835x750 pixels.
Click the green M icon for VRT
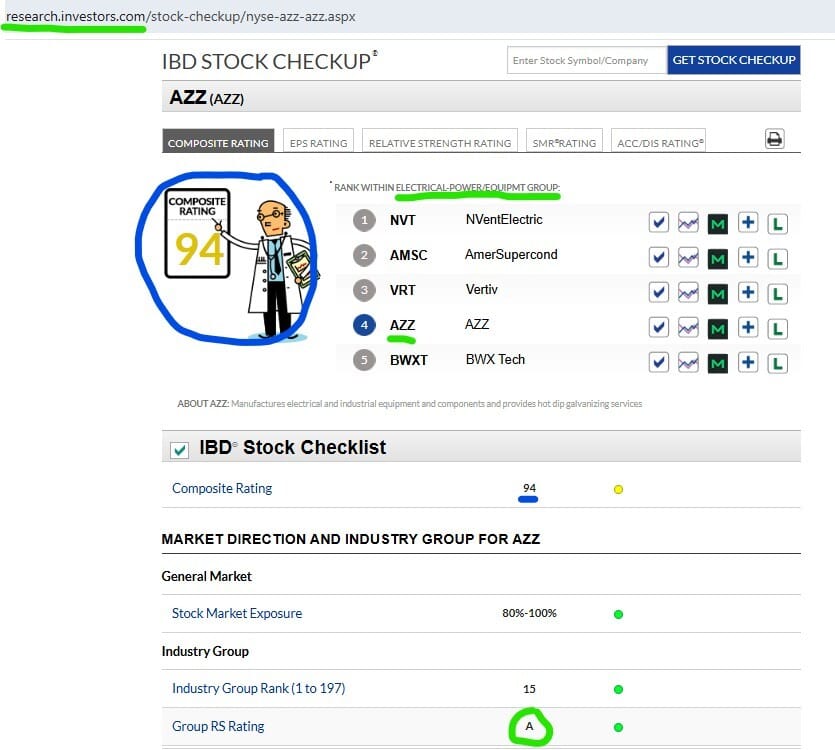718,294
